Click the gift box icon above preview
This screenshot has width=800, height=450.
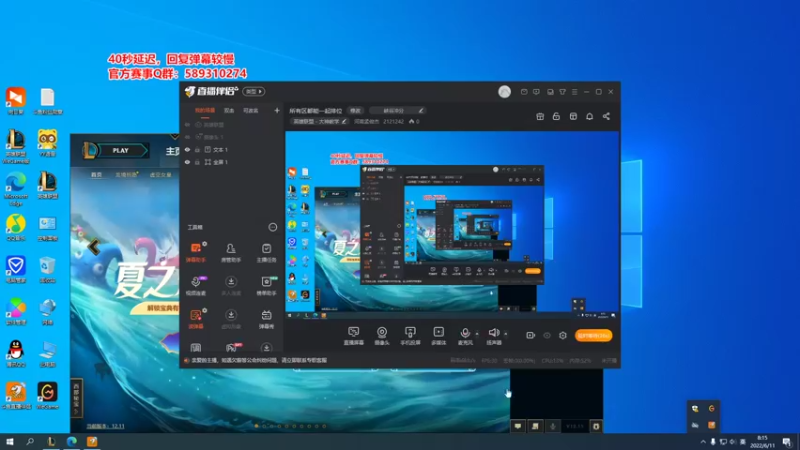(x=540, y=116)
